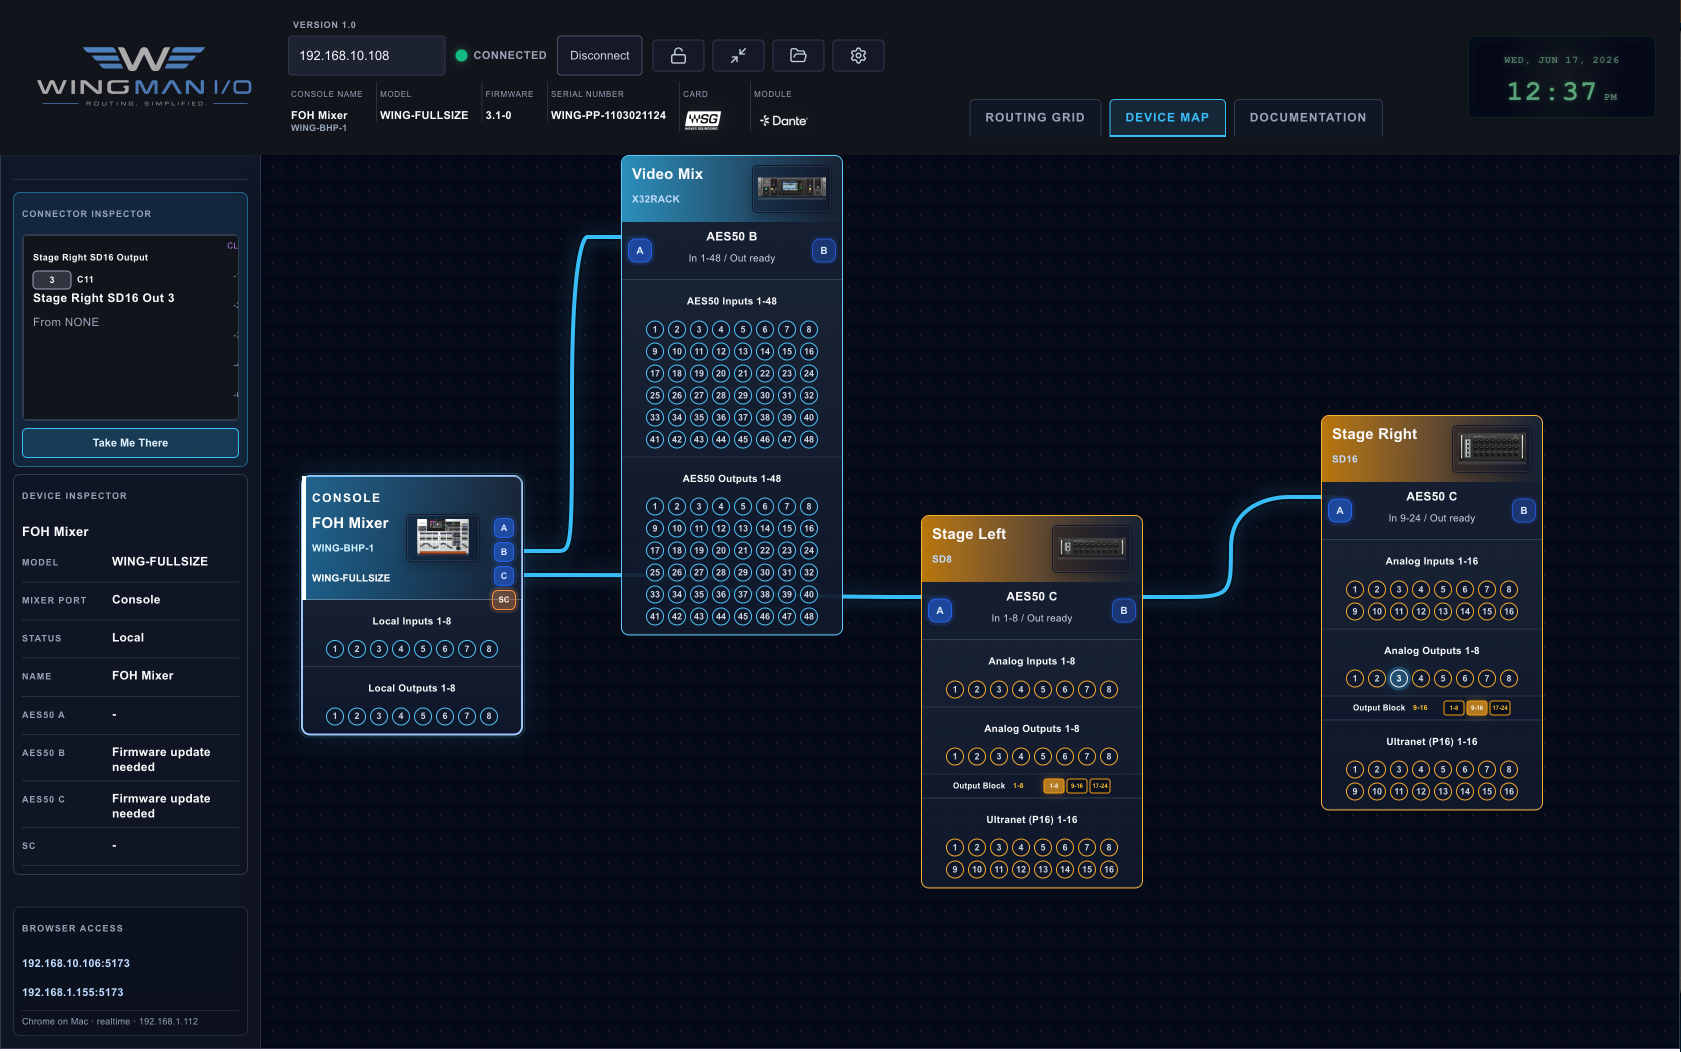Select Stage Right Analog Input connector 9

[1355, 611]
